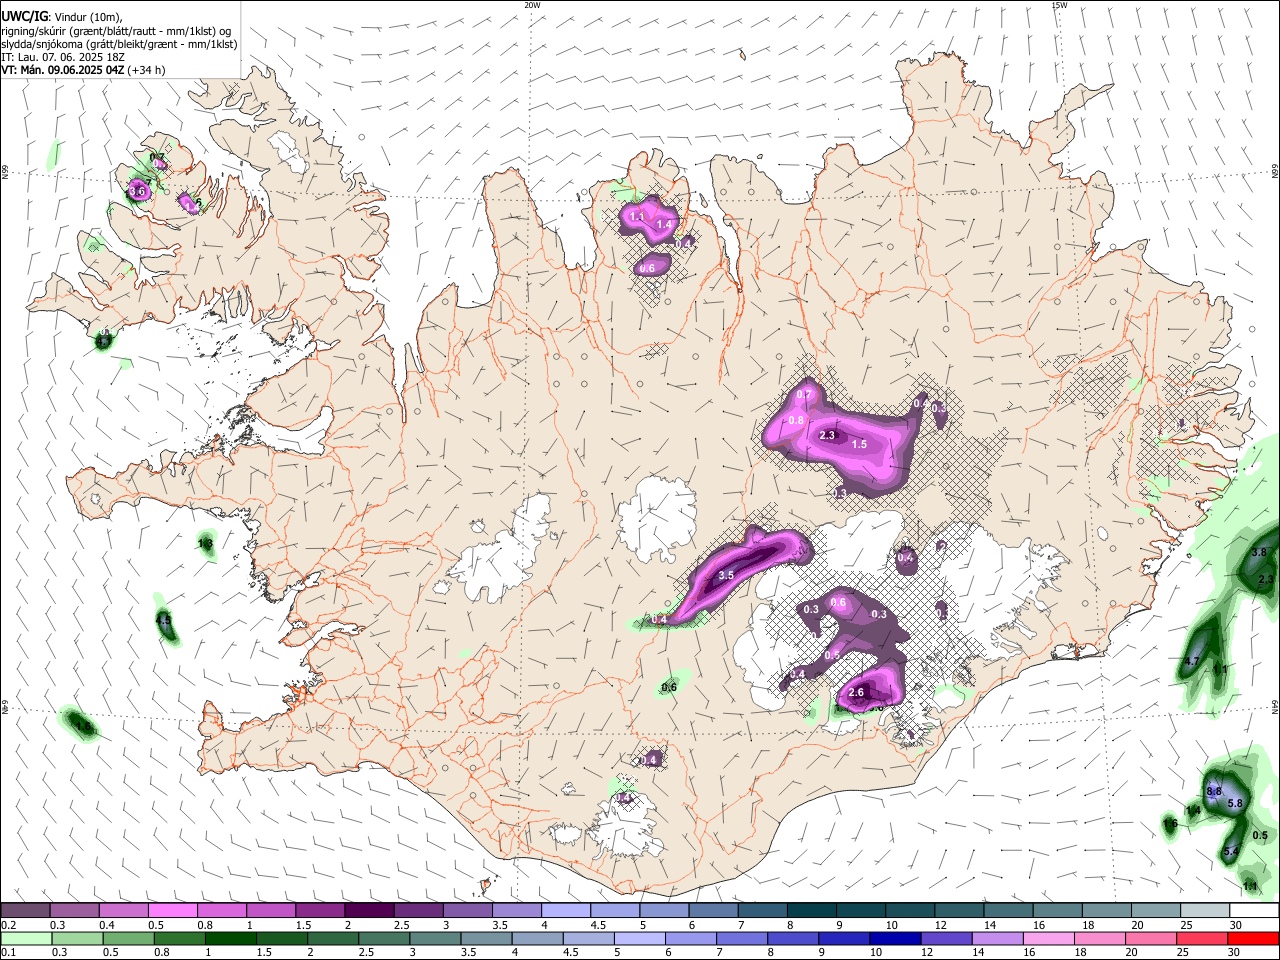Click the 4.7 rain value off the east coast
This screenshot has height=960, width=1280.
[1191, 662]
